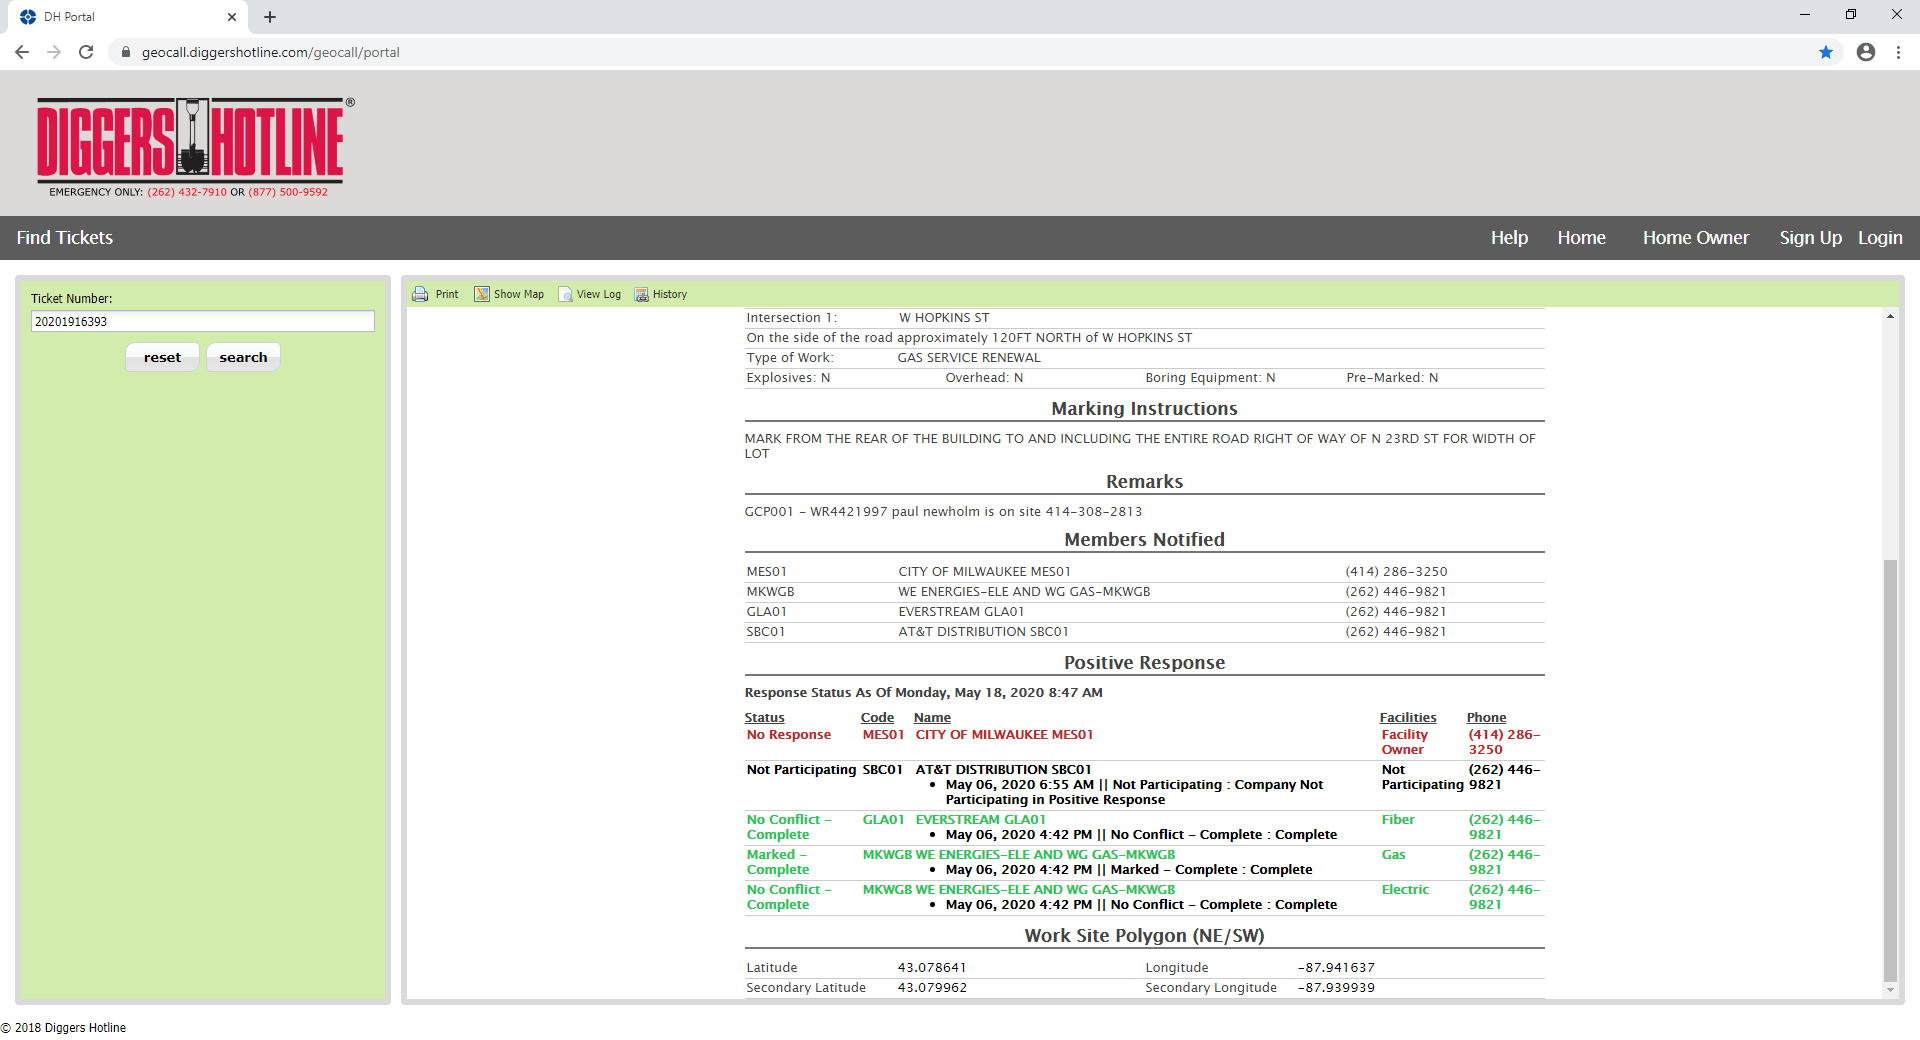Open Chrome's three-dot menu
1920x1040 pixels.
[1898, 52]
